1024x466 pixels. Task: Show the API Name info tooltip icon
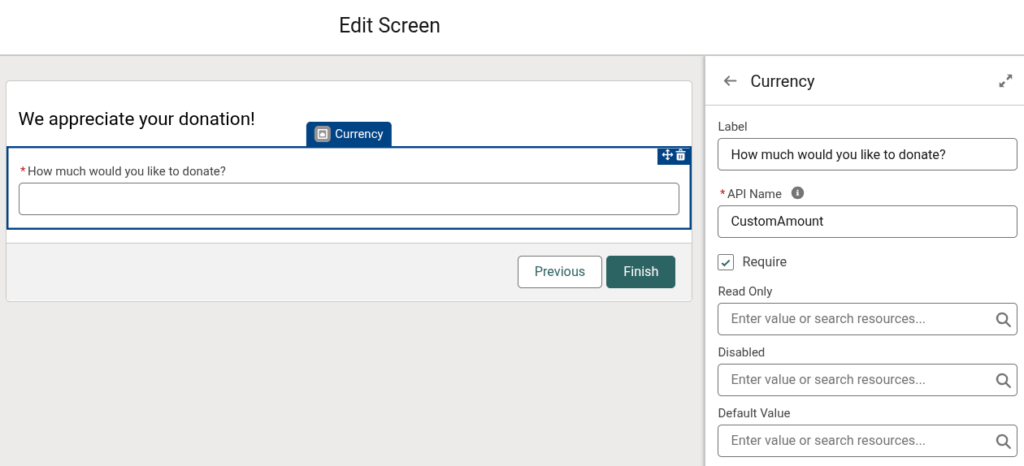pos(797,193)
